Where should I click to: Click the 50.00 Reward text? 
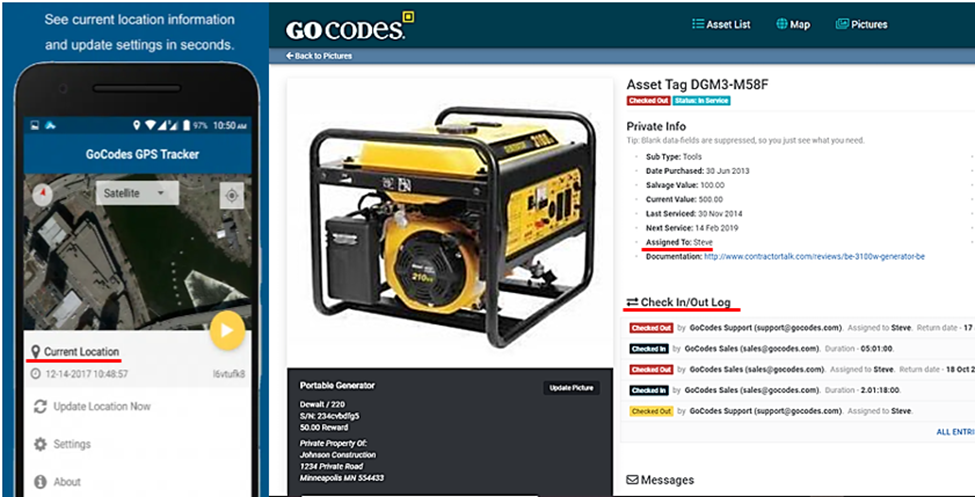tap(324, 427)
